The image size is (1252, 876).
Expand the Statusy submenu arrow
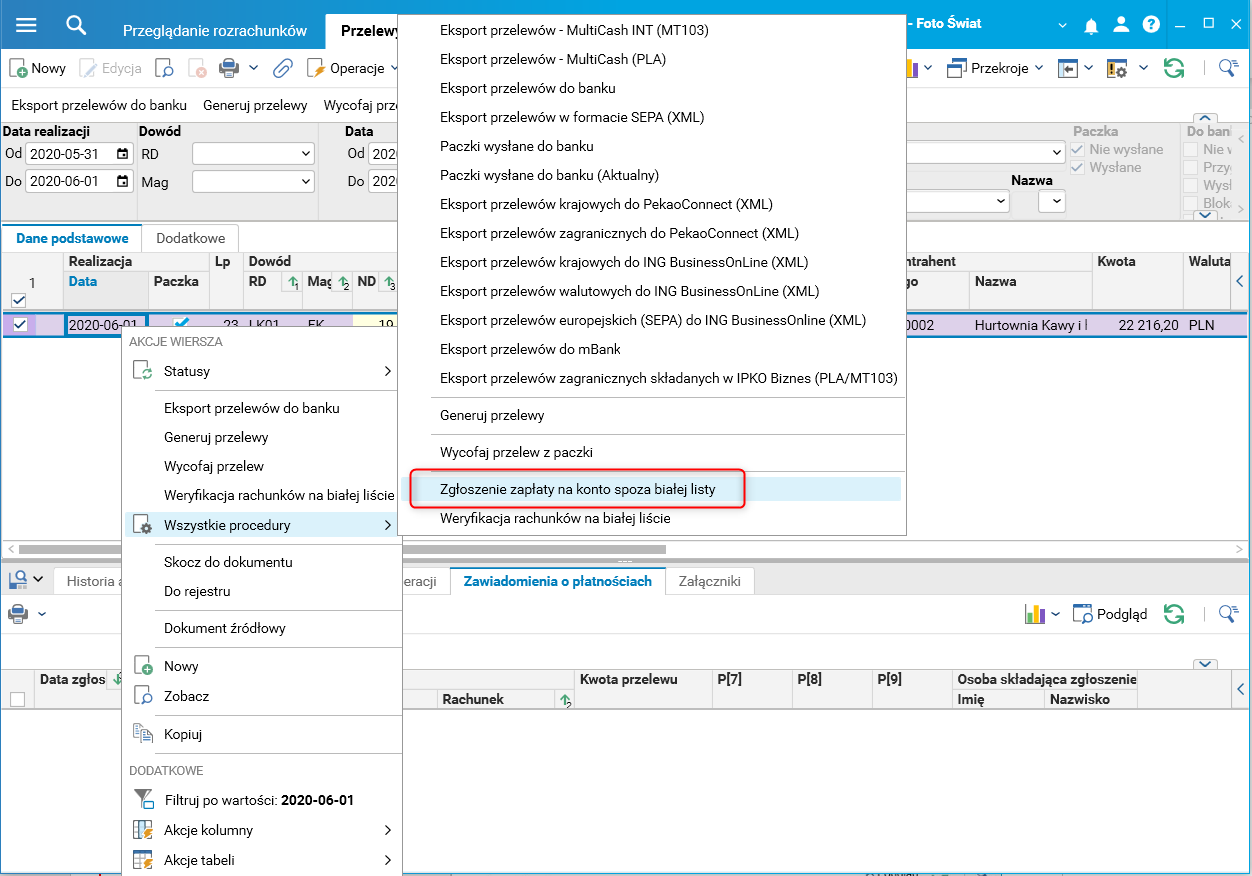point(387,371)
